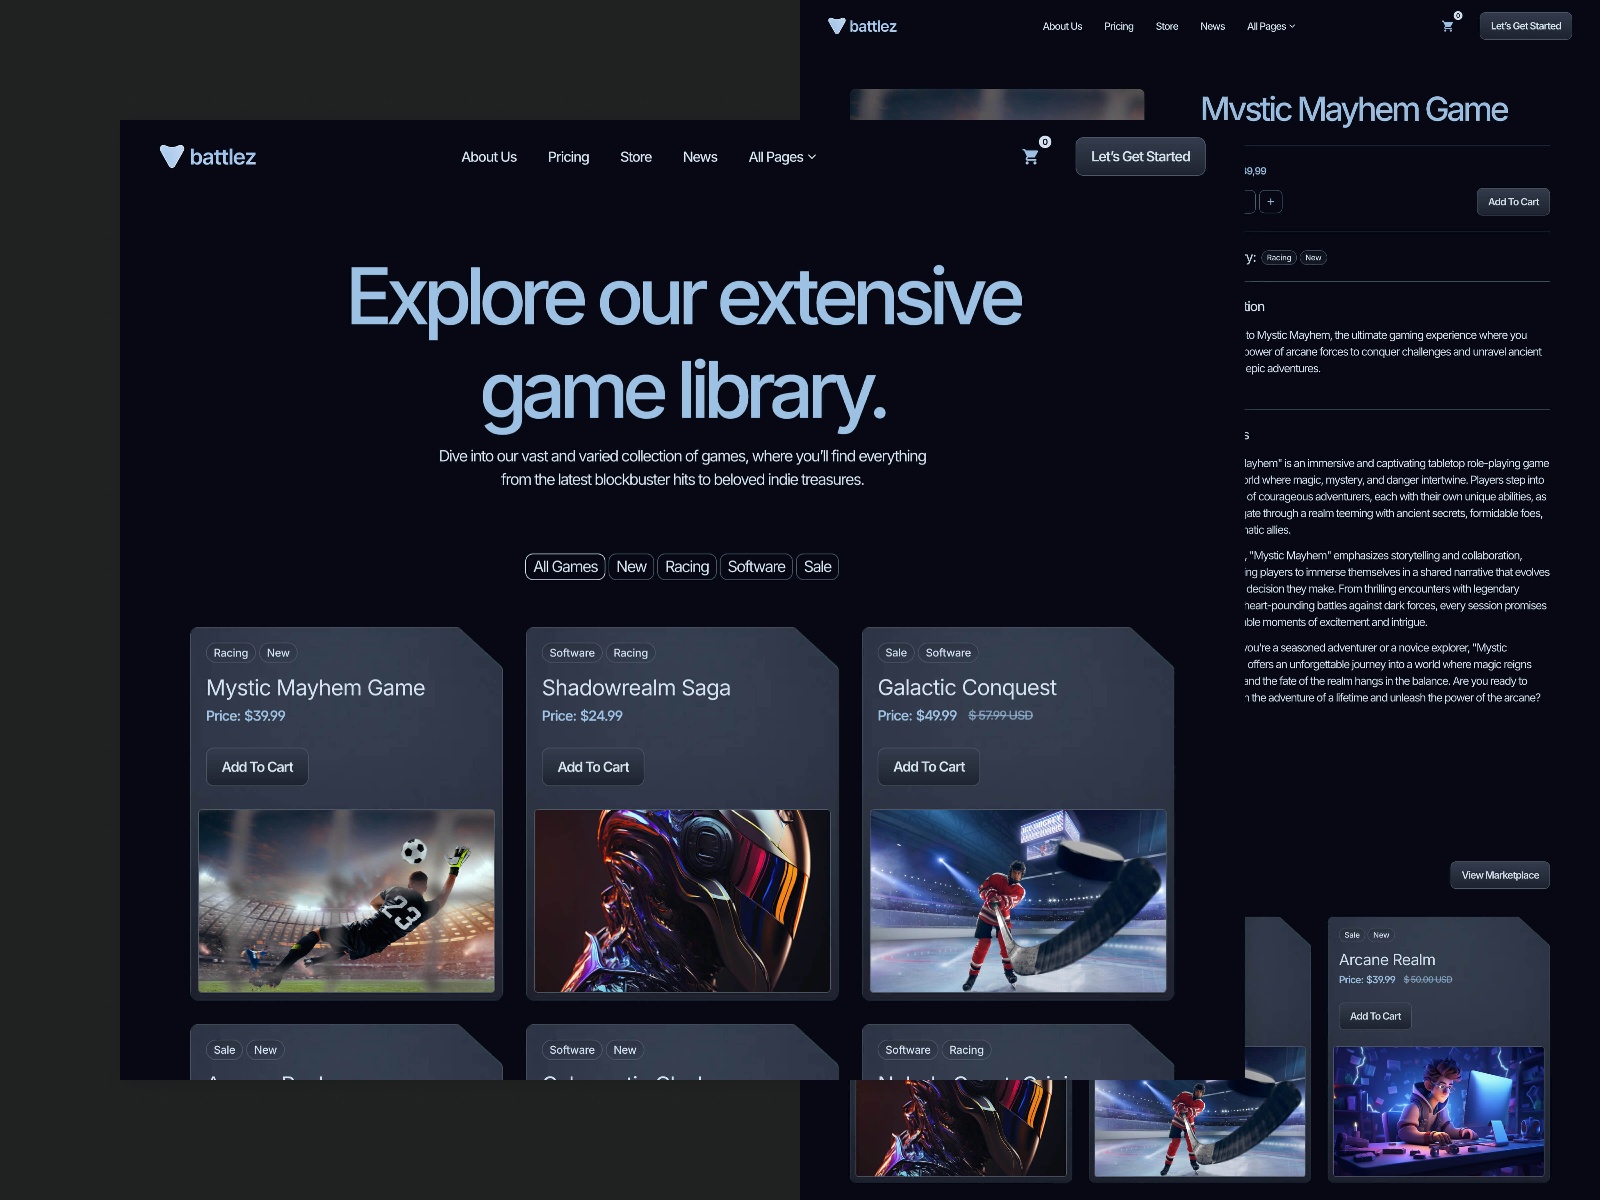Select the Racing filter tab
1600x1200 pixels.
click(687, 567)
